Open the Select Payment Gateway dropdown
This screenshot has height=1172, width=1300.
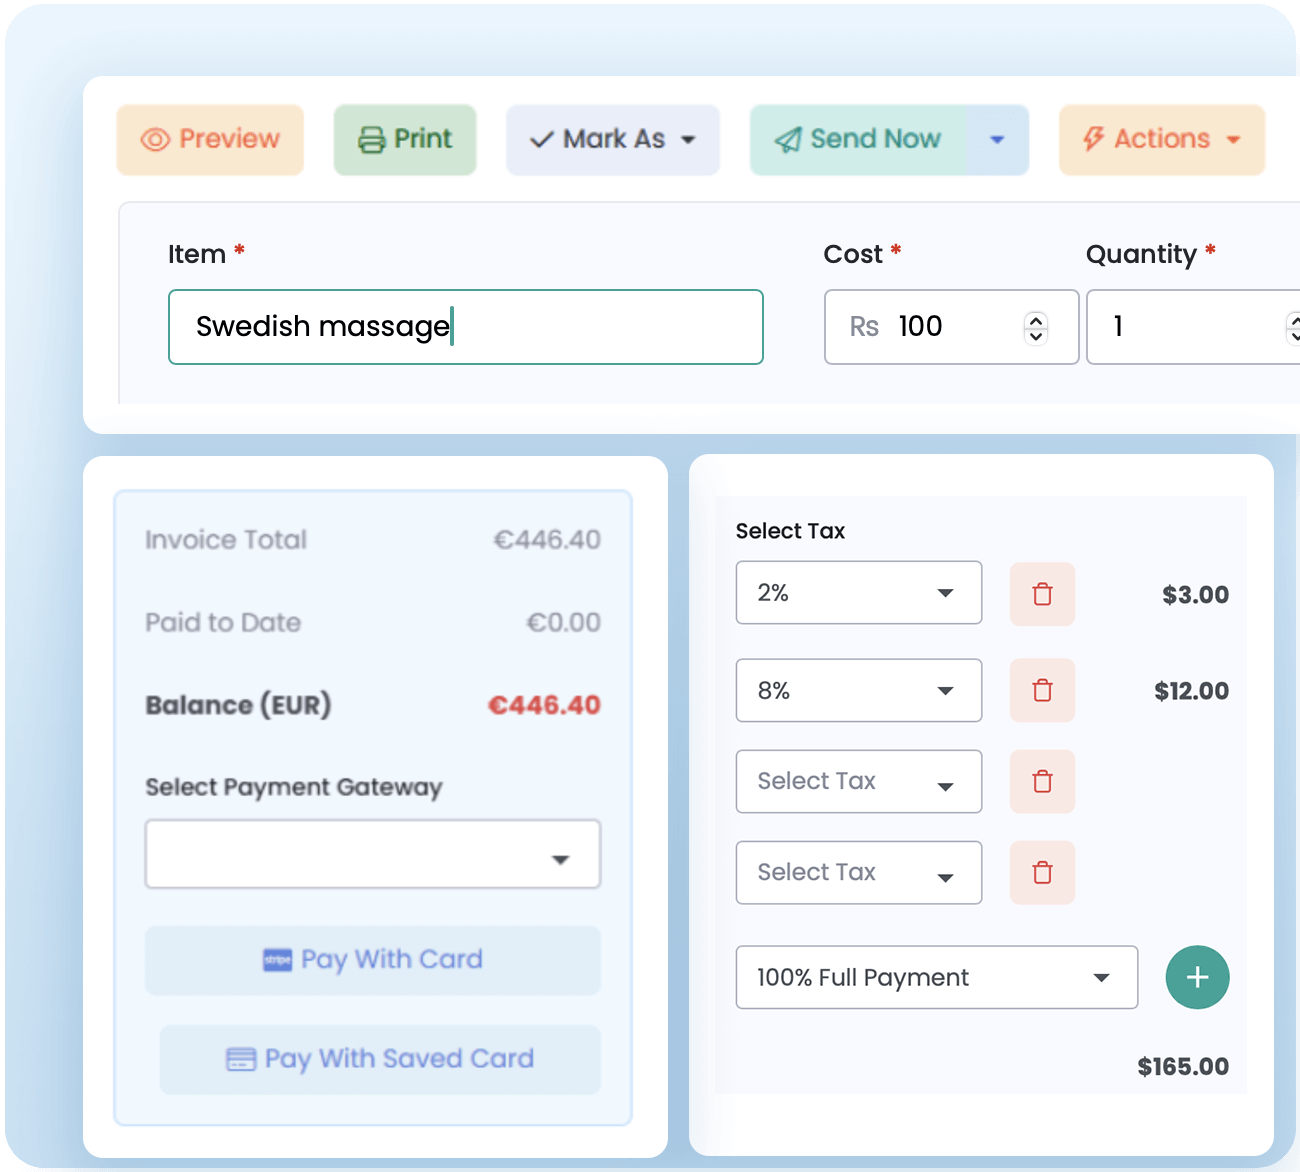(372, 854)
